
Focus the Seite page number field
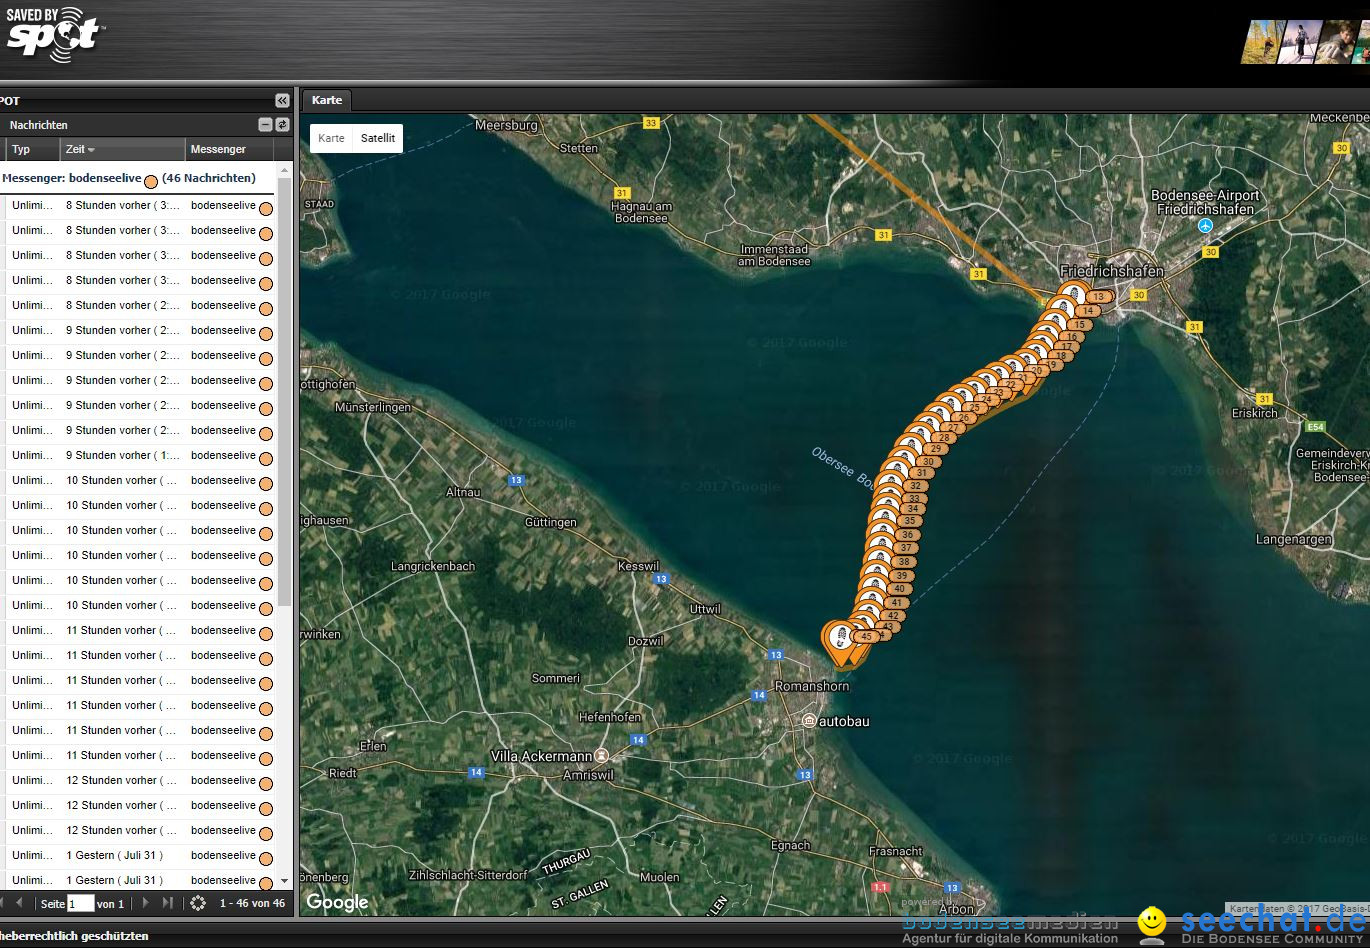81,903
